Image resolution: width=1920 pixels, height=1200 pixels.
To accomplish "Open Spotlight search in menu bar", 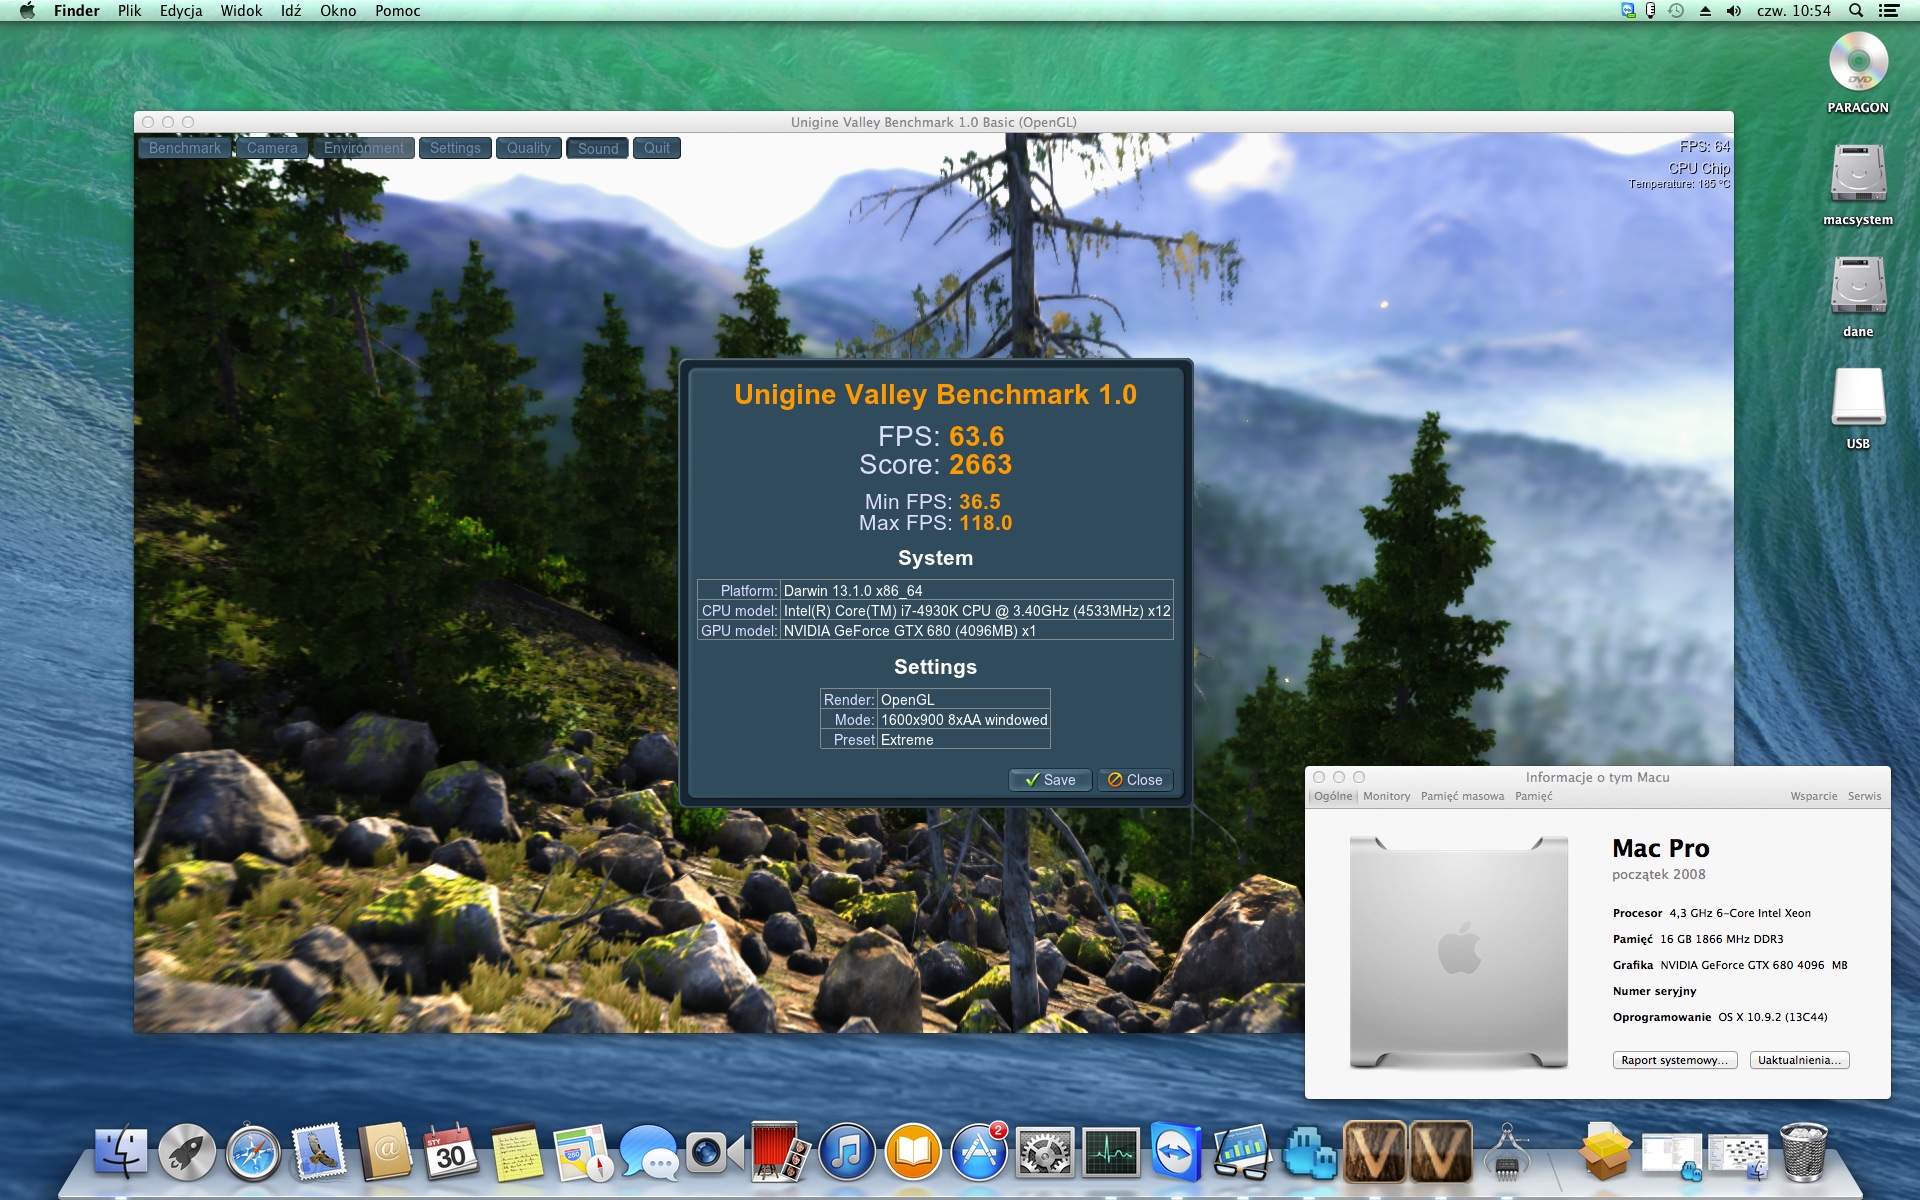I will click(x=1856, y=11).
